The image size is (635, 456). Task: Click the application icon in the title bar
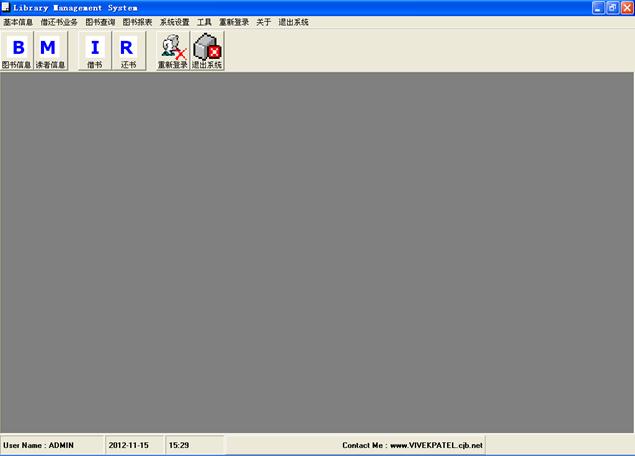(6, 7)
